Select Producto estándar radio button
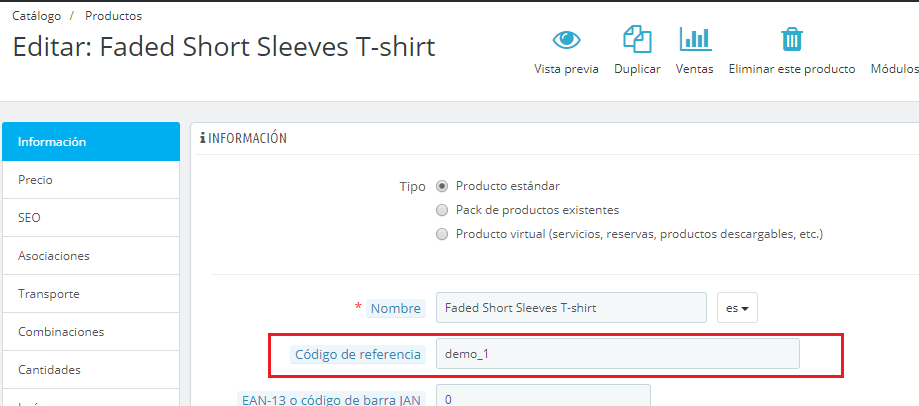The image size is (919, 406). pyautogui.click(x=442, y=186)
